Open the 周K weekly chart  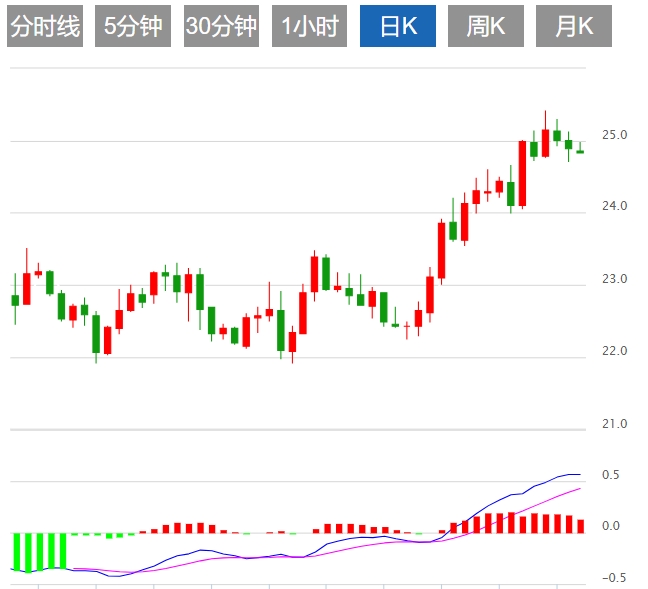pyautogui.click(x=485, y=27)
